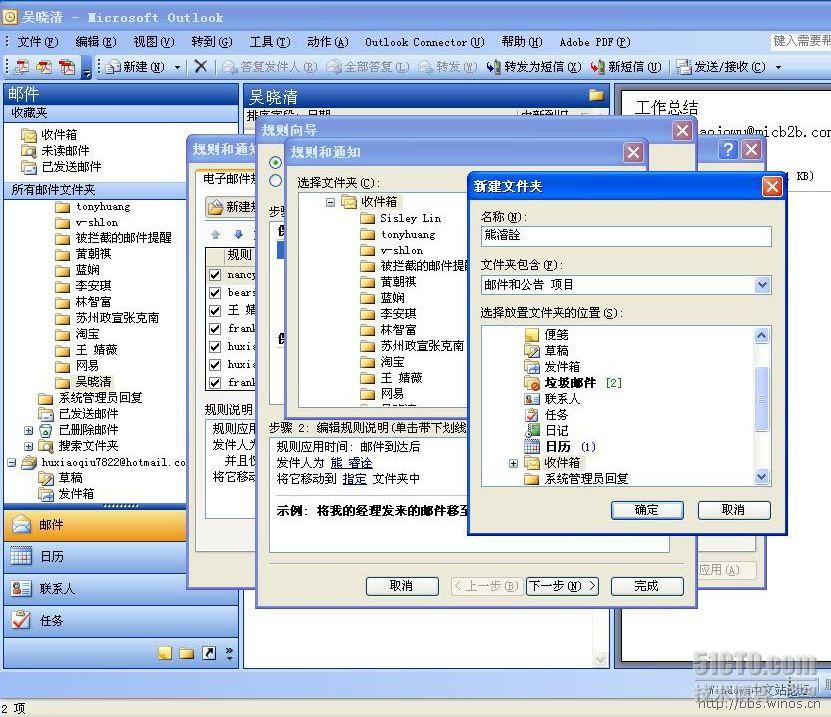The width and height of the screenshot is (831, 717).
Task: Expand 搜索文件夹 in left folder list
Action: click(29, 446)
